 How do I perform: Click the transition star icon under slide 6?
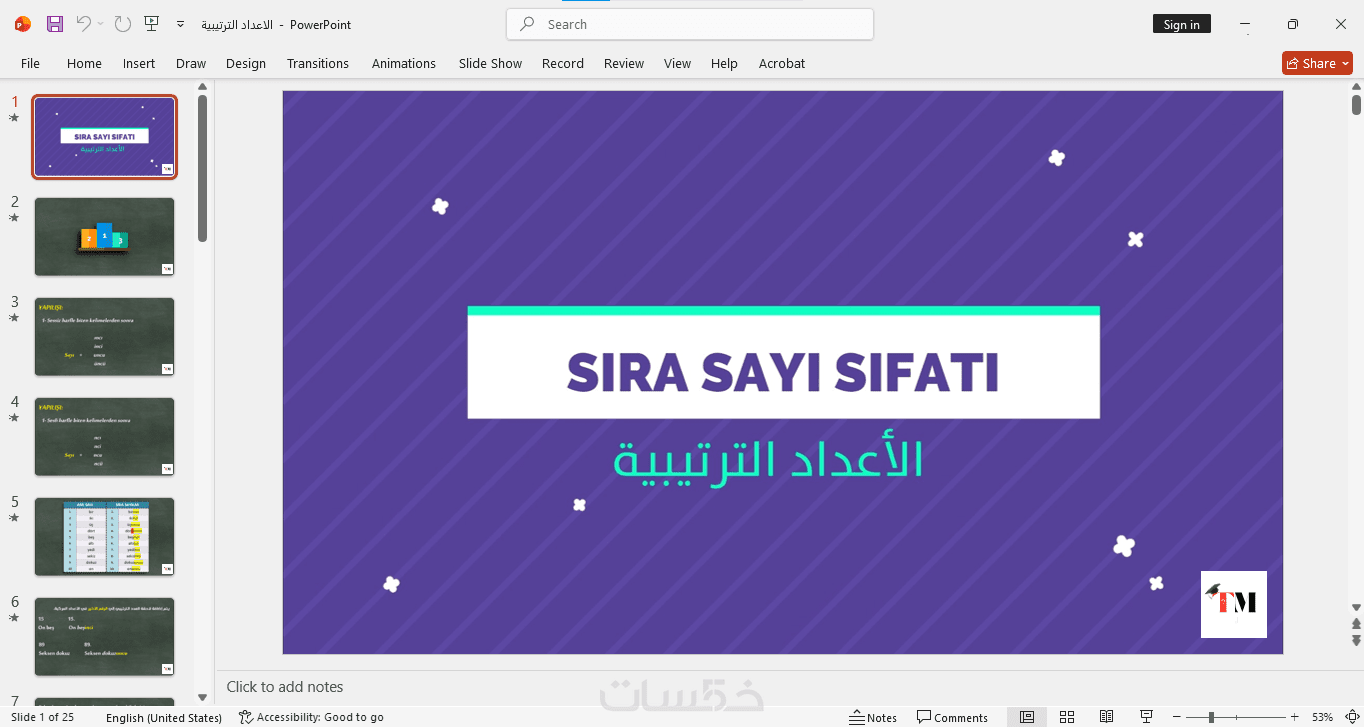14,618
